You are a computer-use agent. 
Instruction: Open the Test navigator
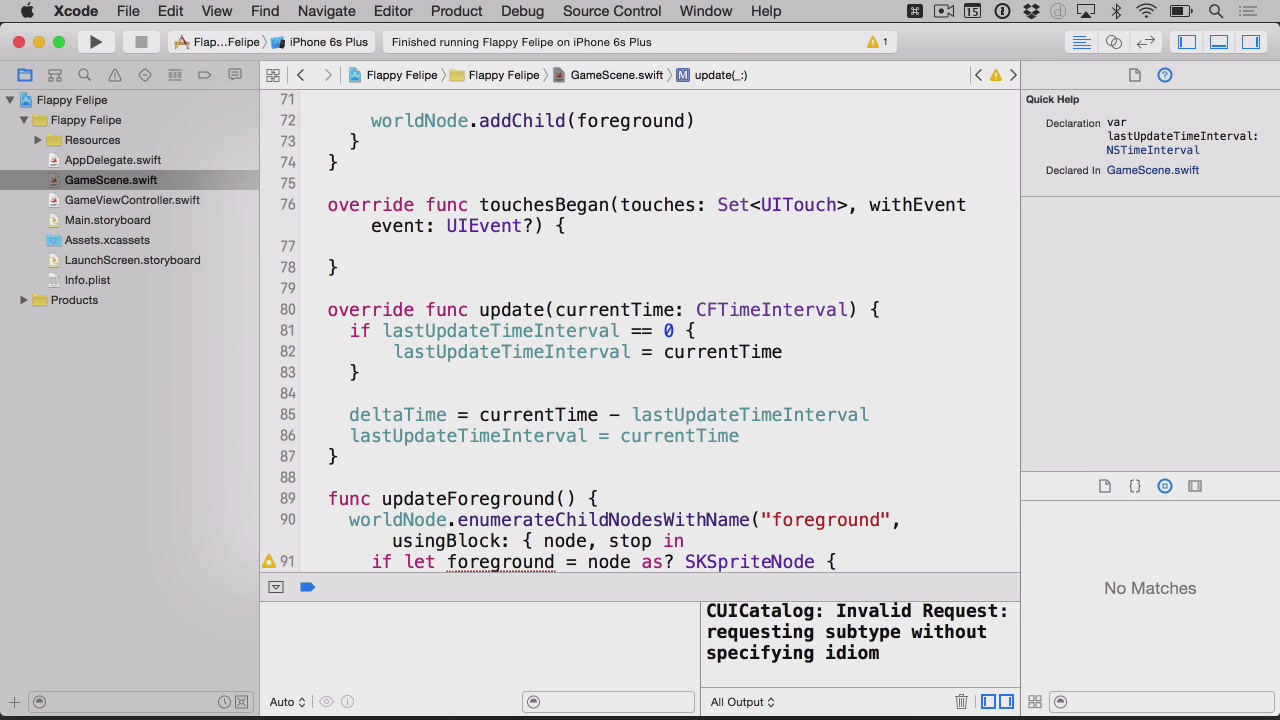145,75
